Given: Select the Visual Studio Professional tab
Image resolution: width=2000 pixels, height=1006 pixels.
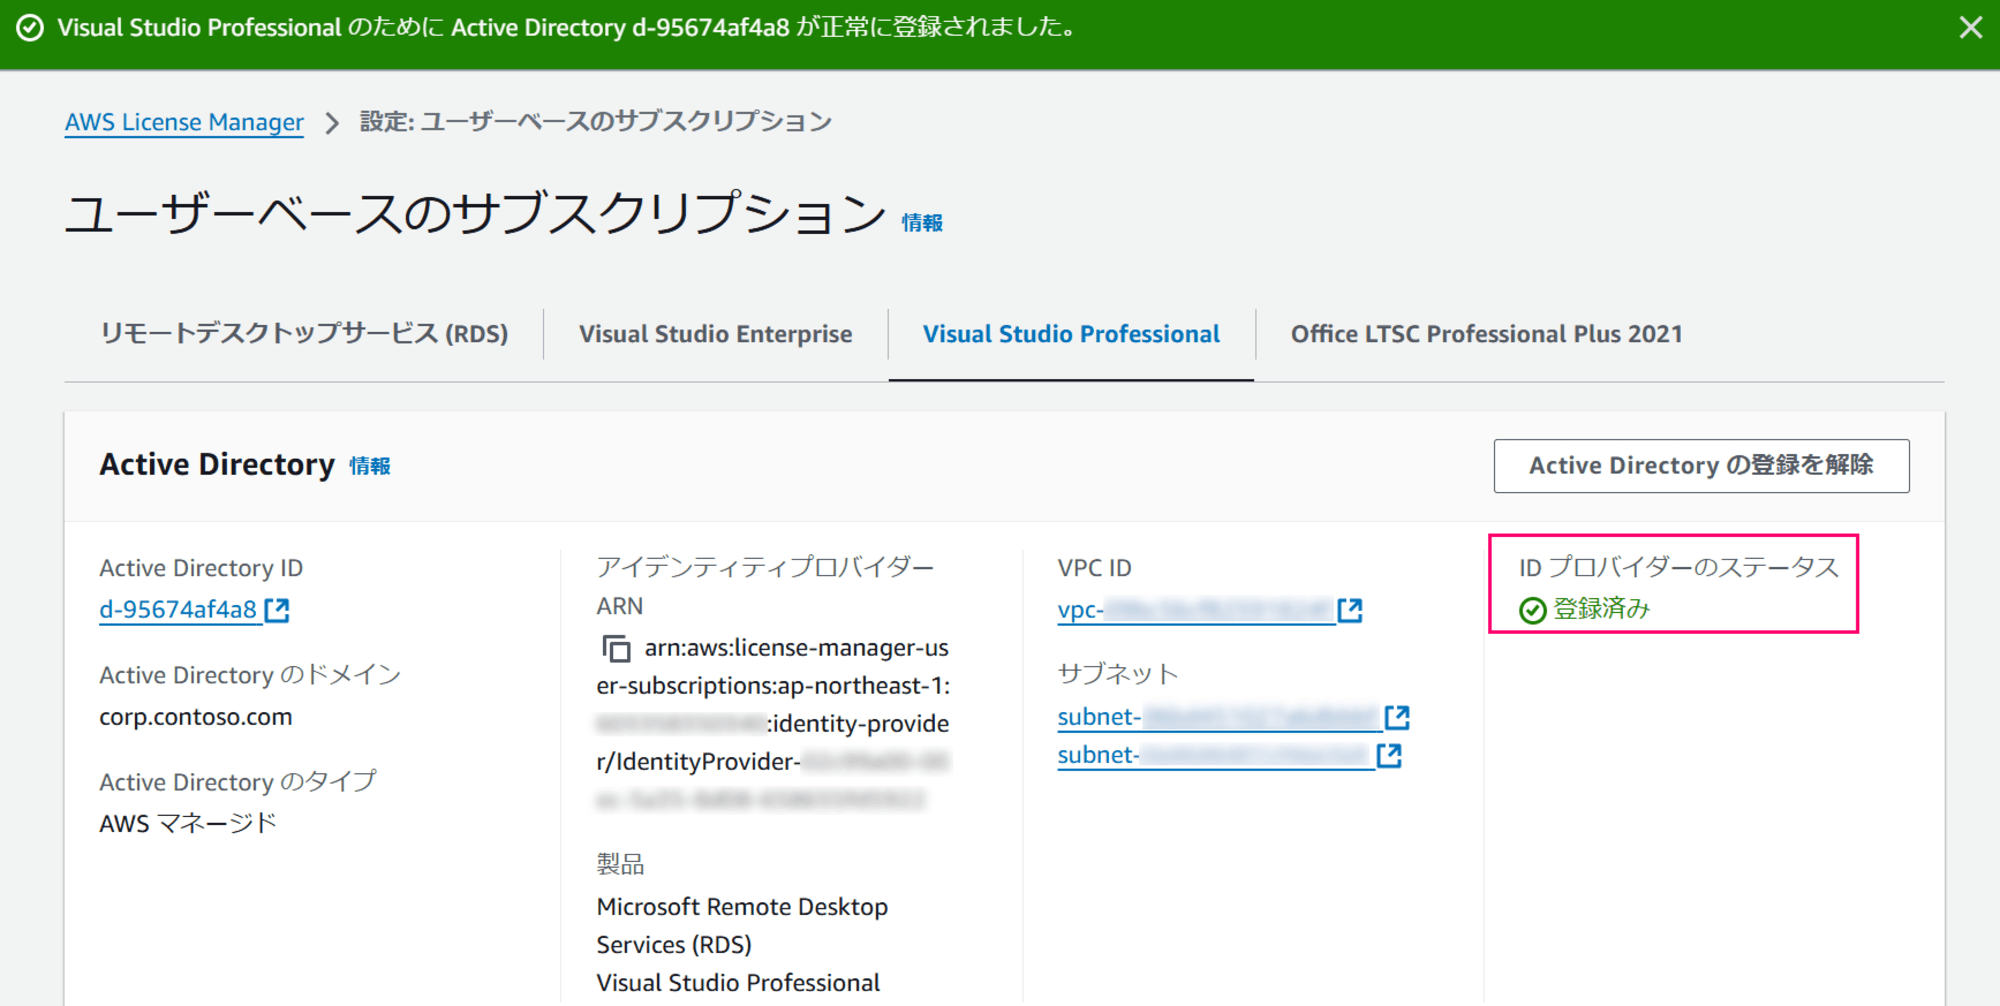Looking at the screenshot, I should click(1071, 334).
